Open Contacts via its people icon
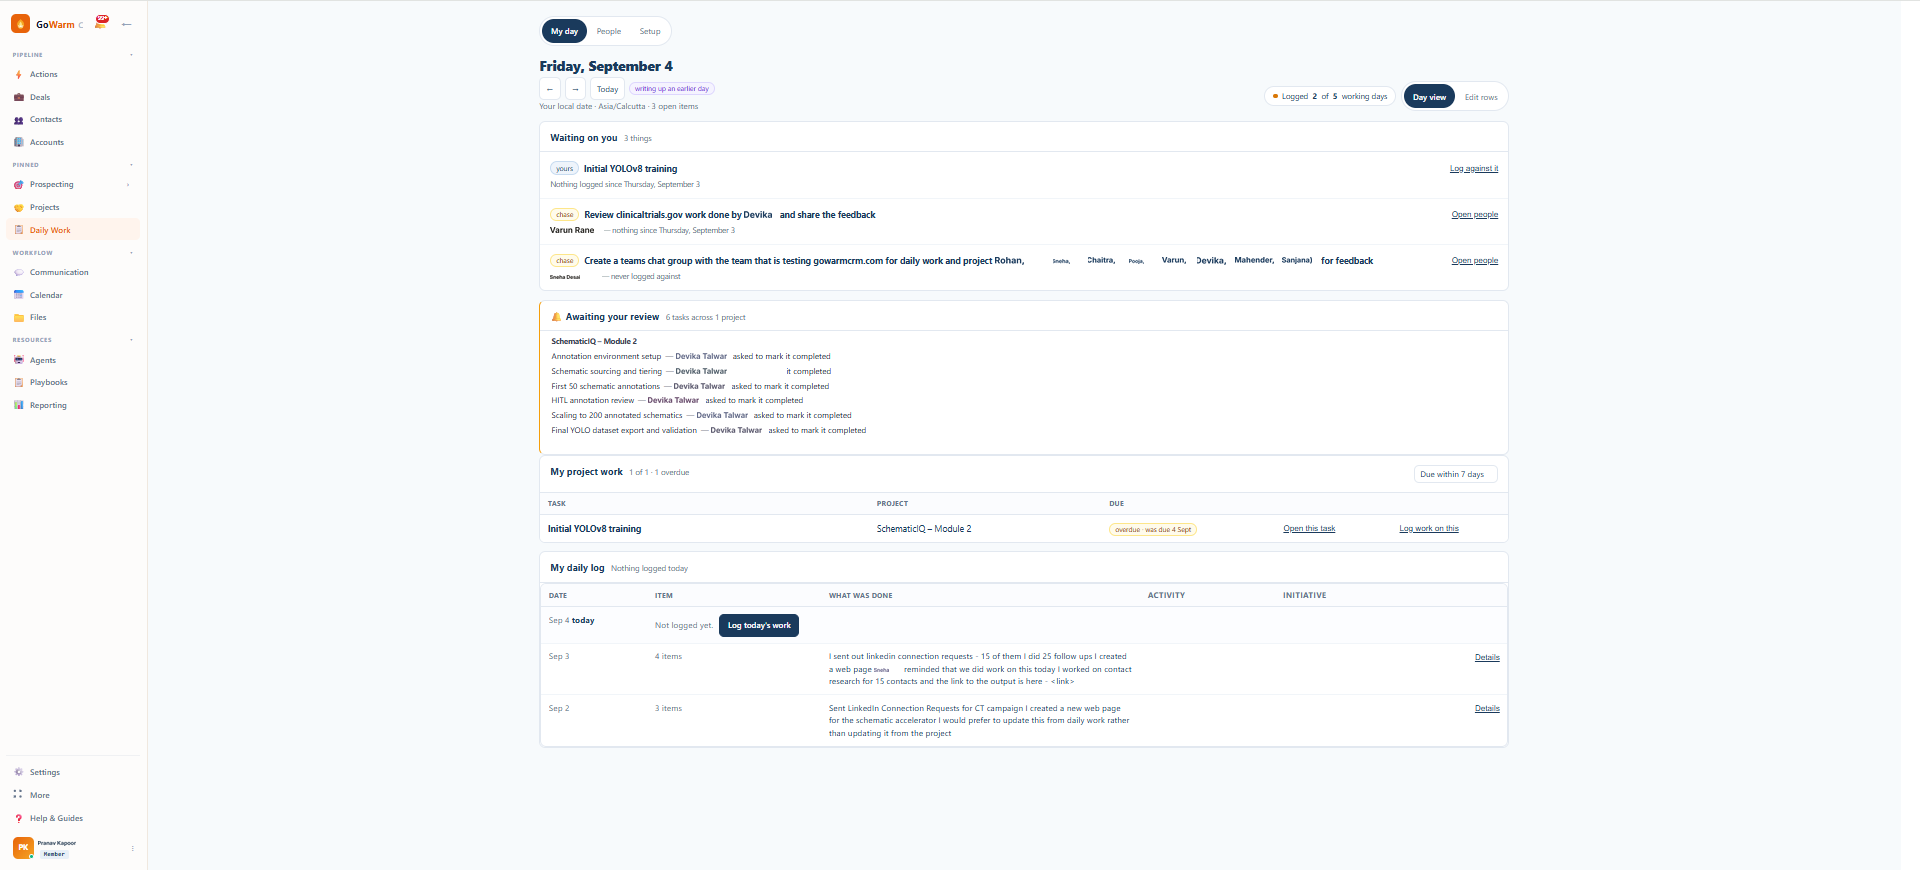 (18, 120)
